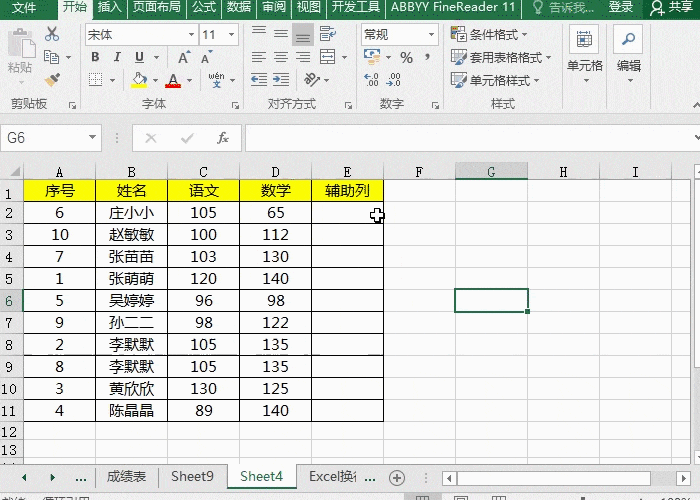The height and width of the screenshot is (500, 700).
Task: Click the 登录 sign-in button
Action: pyautogui.click(x=621, y=7)
